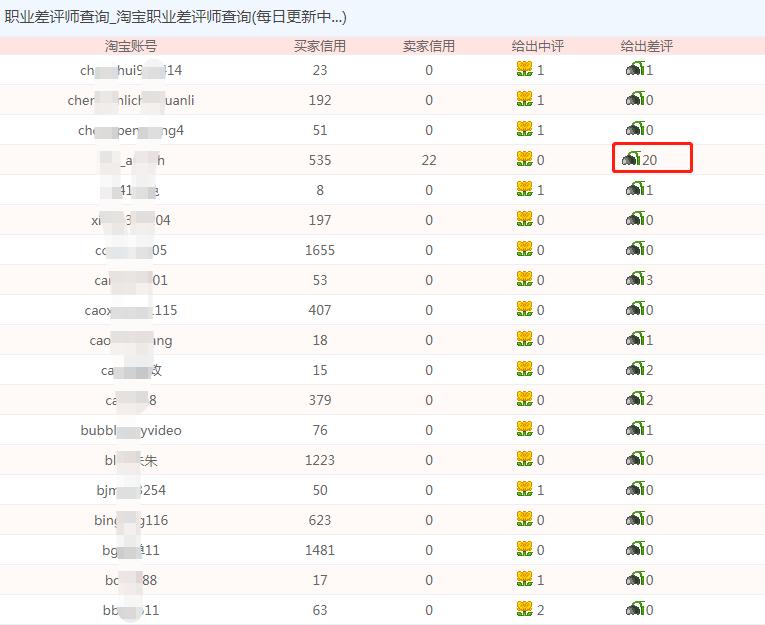Click the wilted flower icon in the 15 row

tap(636, 368)
